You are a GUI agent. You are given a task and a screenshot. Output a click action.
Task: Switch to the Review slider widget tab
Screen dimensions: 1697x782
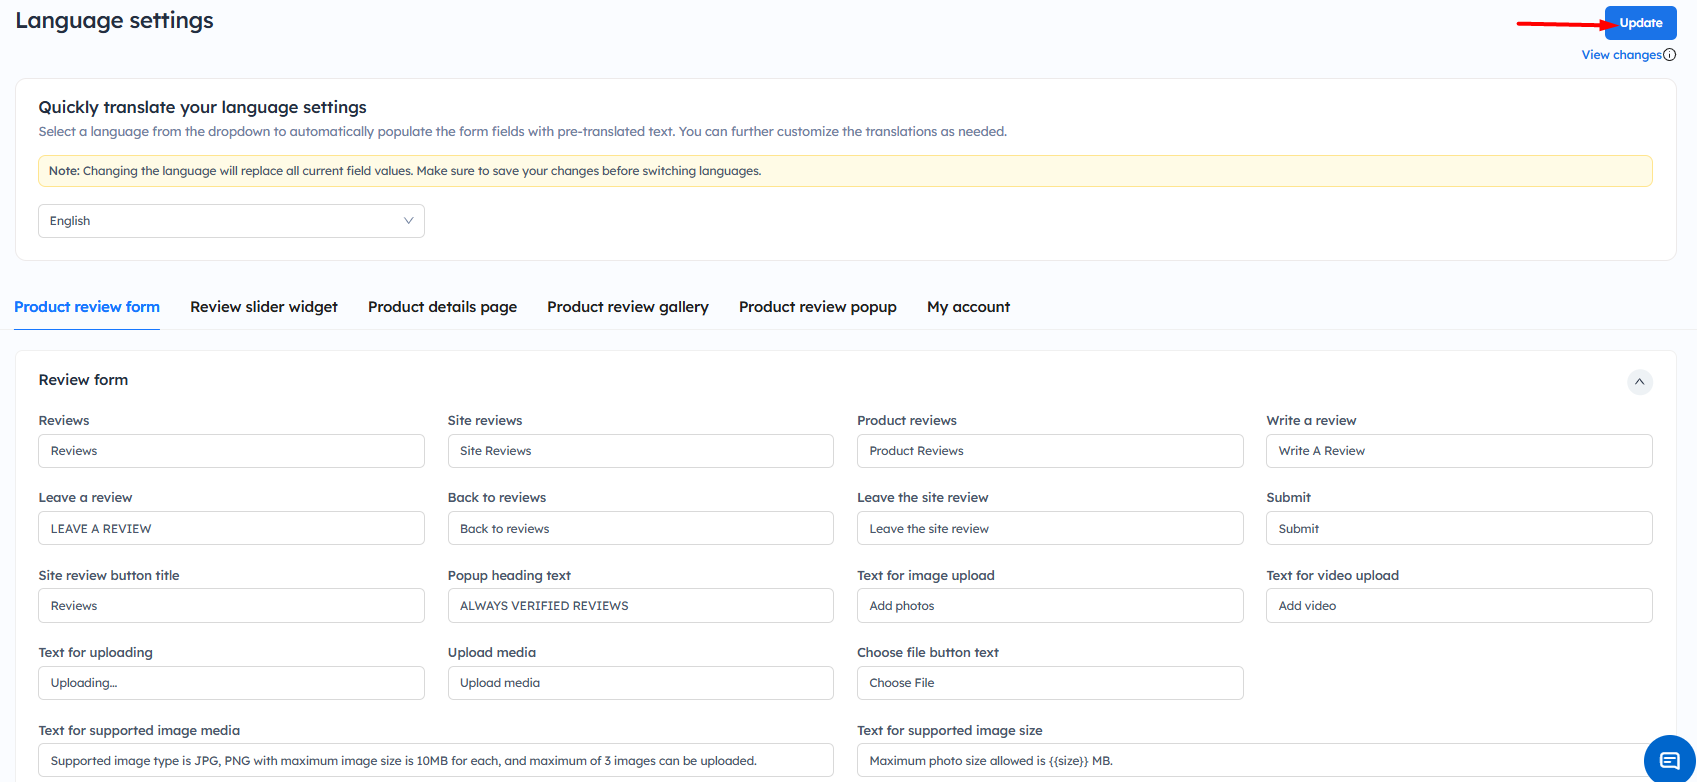264,307
